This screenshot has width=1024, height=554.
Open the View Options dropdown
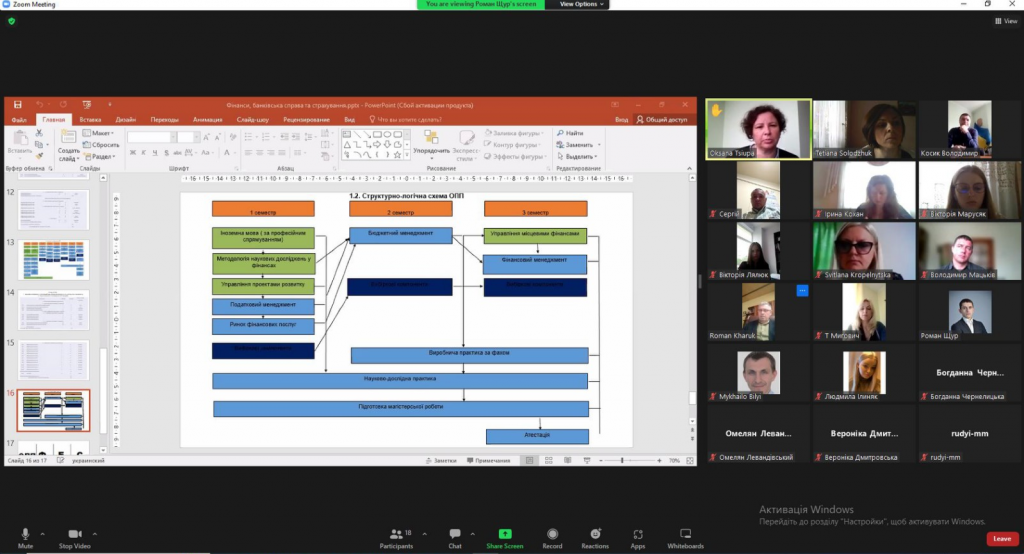[580, 4]
